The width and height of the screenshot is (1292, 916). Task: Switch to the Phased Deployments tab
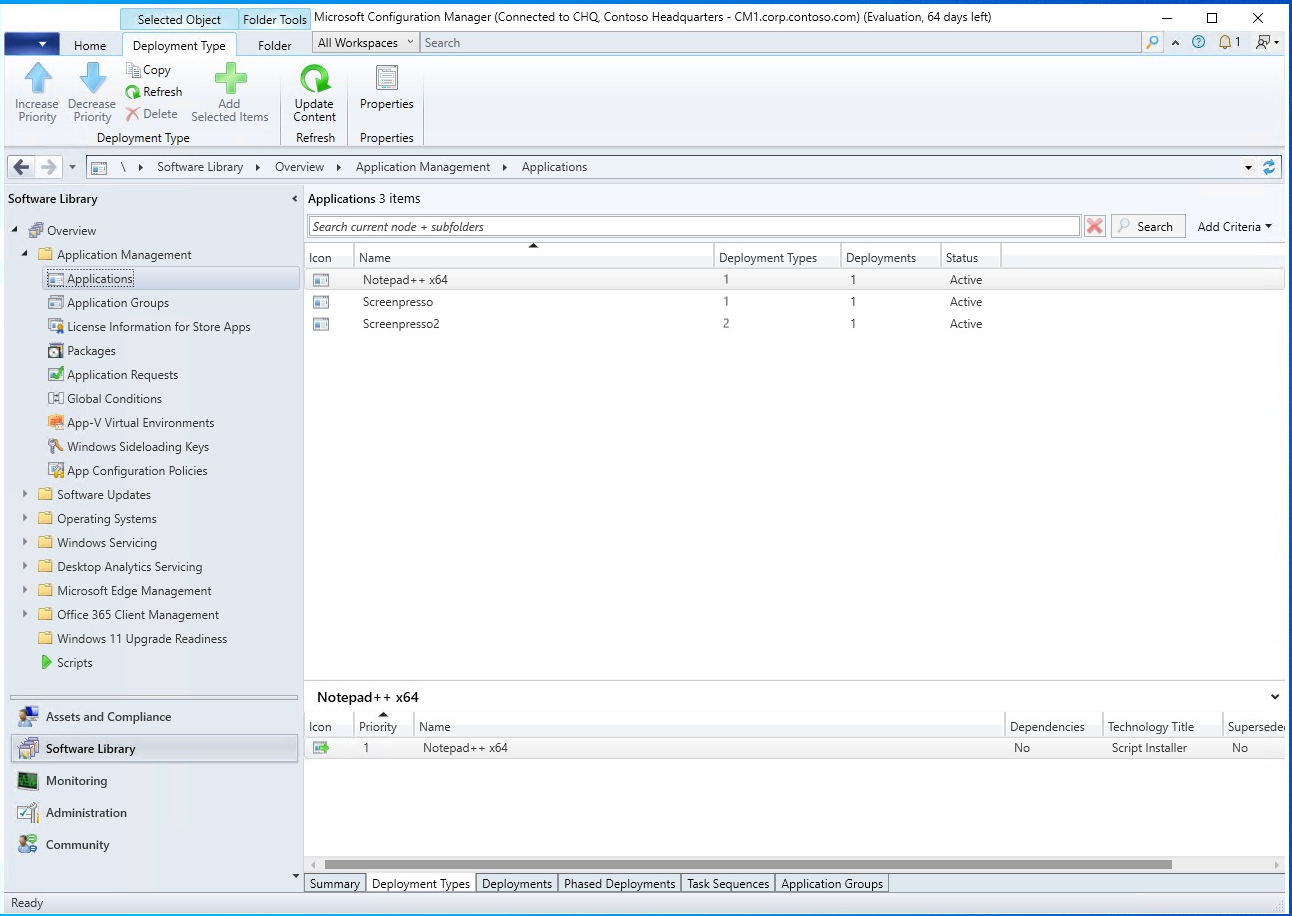click(x=620, y=884)
